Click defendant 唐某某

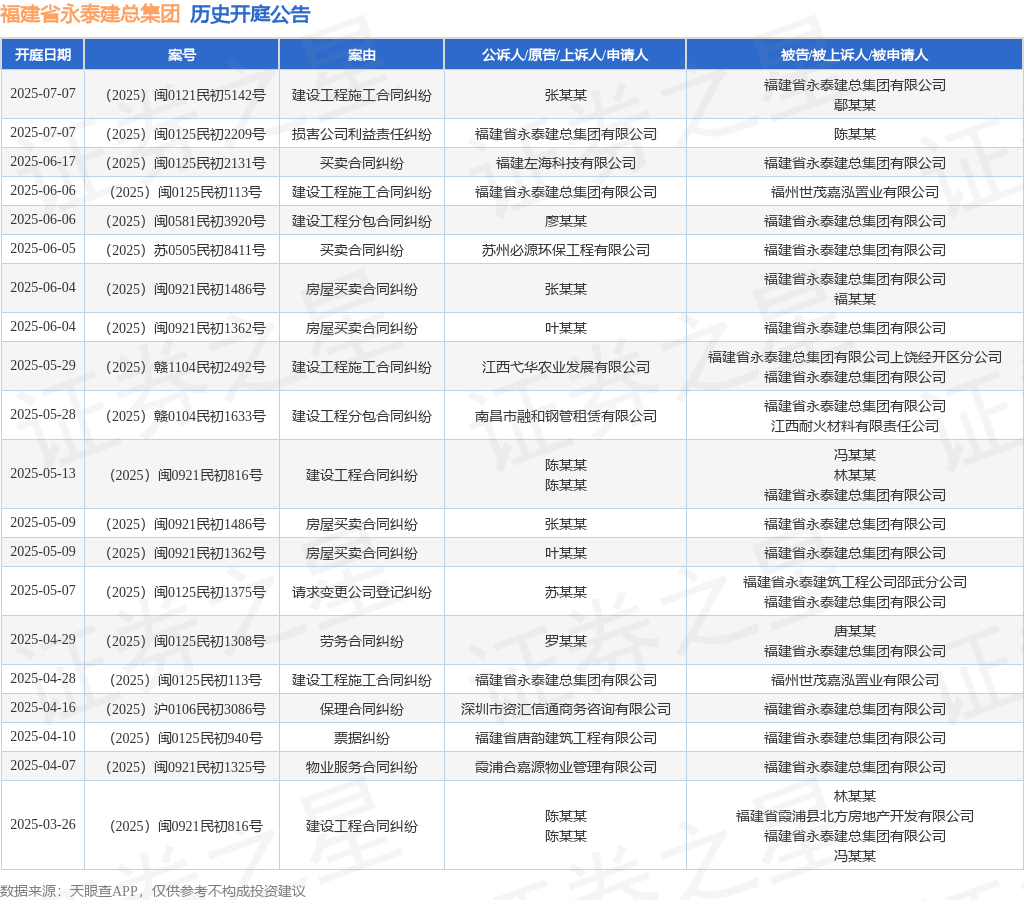coord(855,632)
